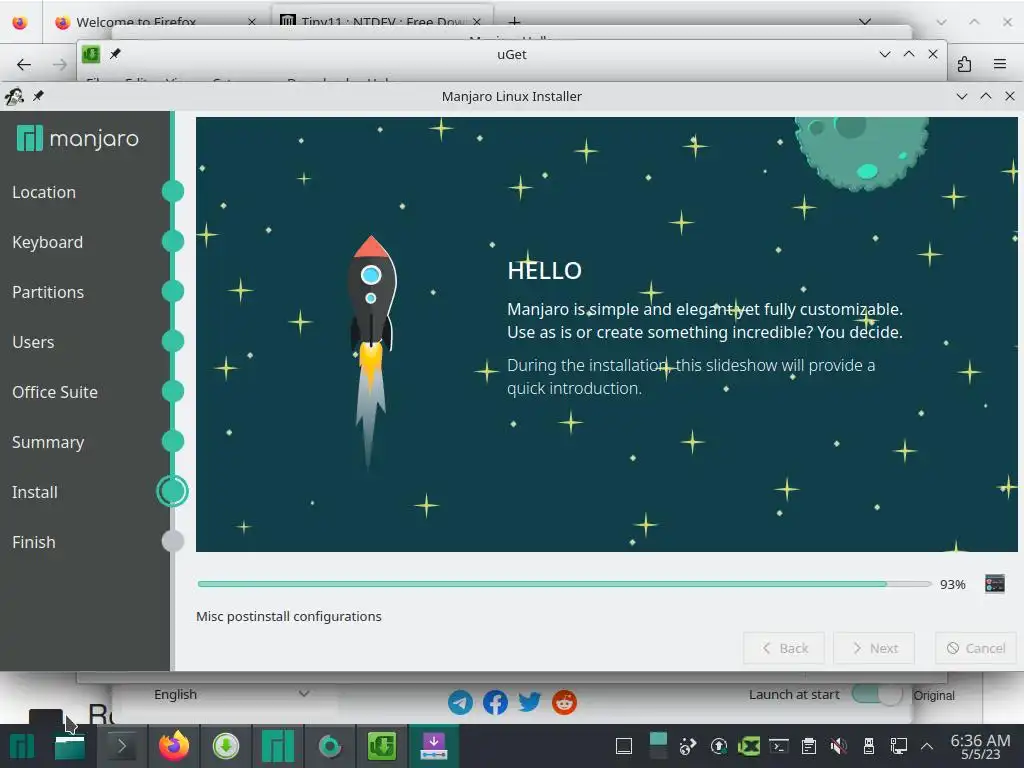Open the Manjaro Installer window menu icon
This screenshot has width=1024, height=768.
pos(14,96)
